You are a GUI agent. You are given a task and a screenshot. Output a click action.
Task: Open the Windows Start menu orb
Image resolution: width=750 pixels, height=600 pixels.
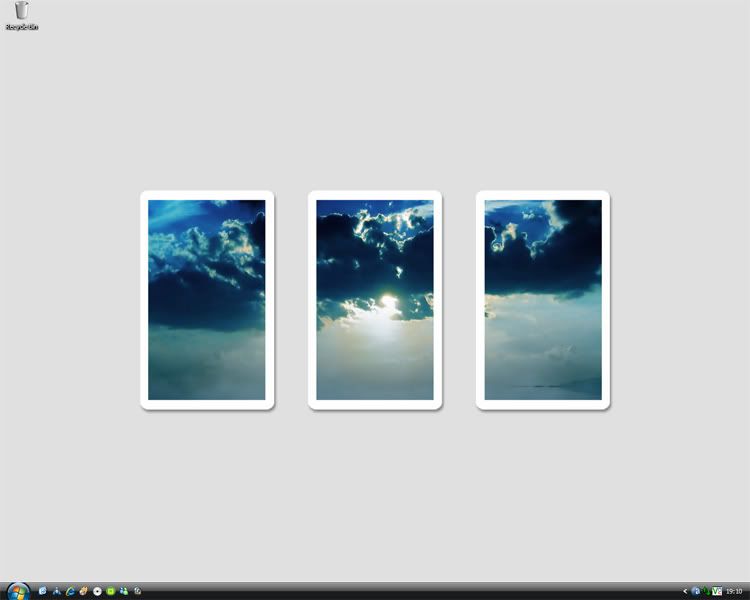[17, 590]
